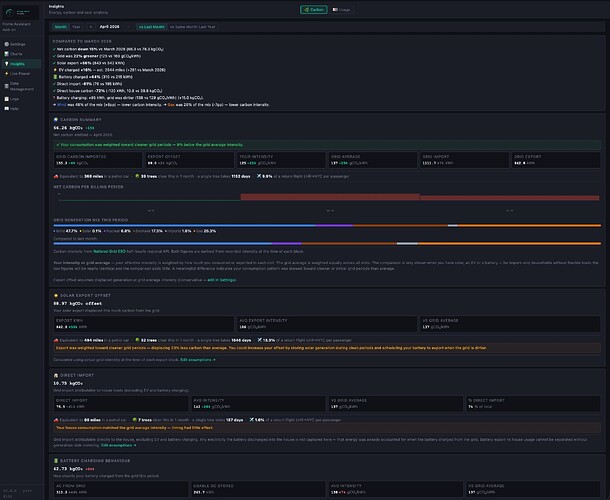Image resolution: width=610 pixels, height=500 pixels.
Task: Open Live Power via the lightning icon
Action: click(x=16, y=73)
